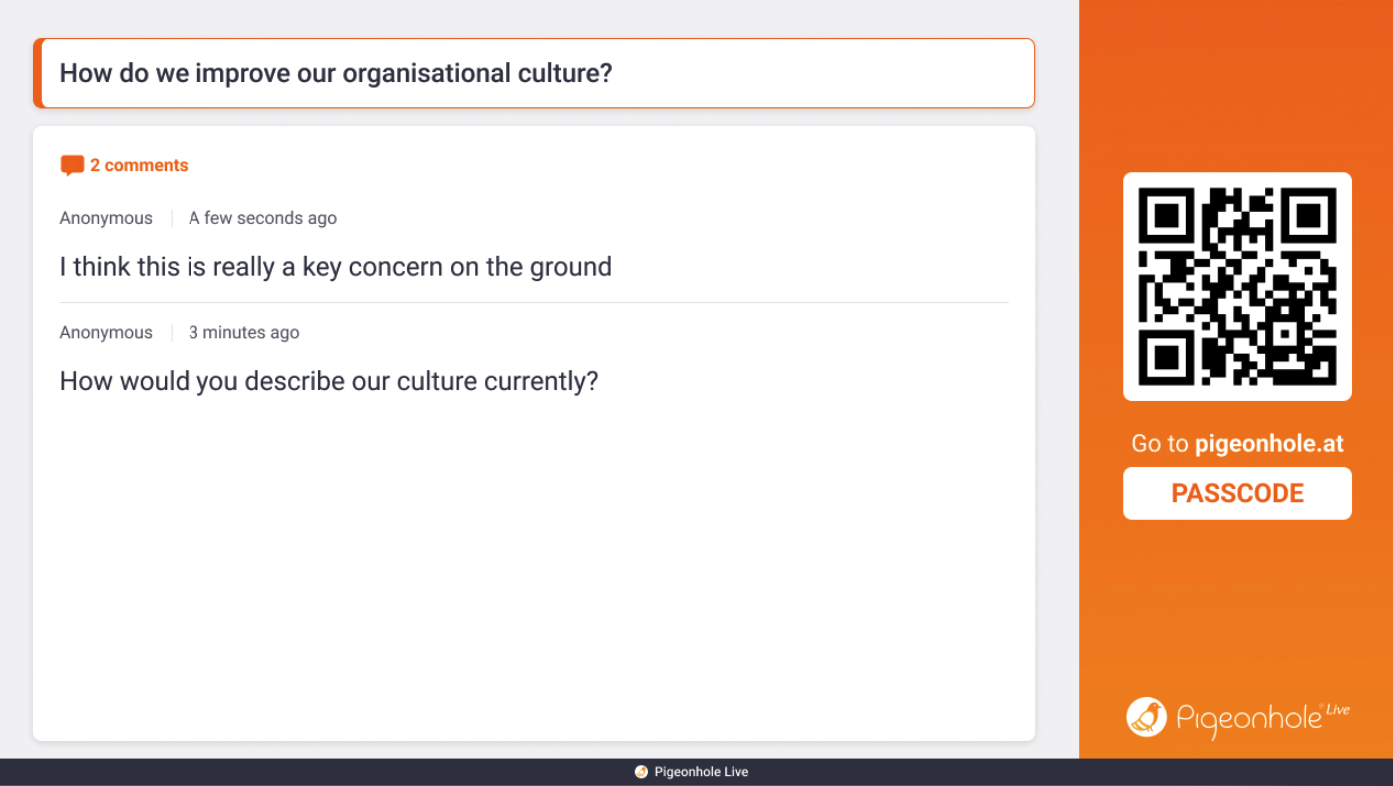The height and width of the screenshot is (786, 1393).
Task: Select the "describe our culture currently" comment
Action: 328,381
